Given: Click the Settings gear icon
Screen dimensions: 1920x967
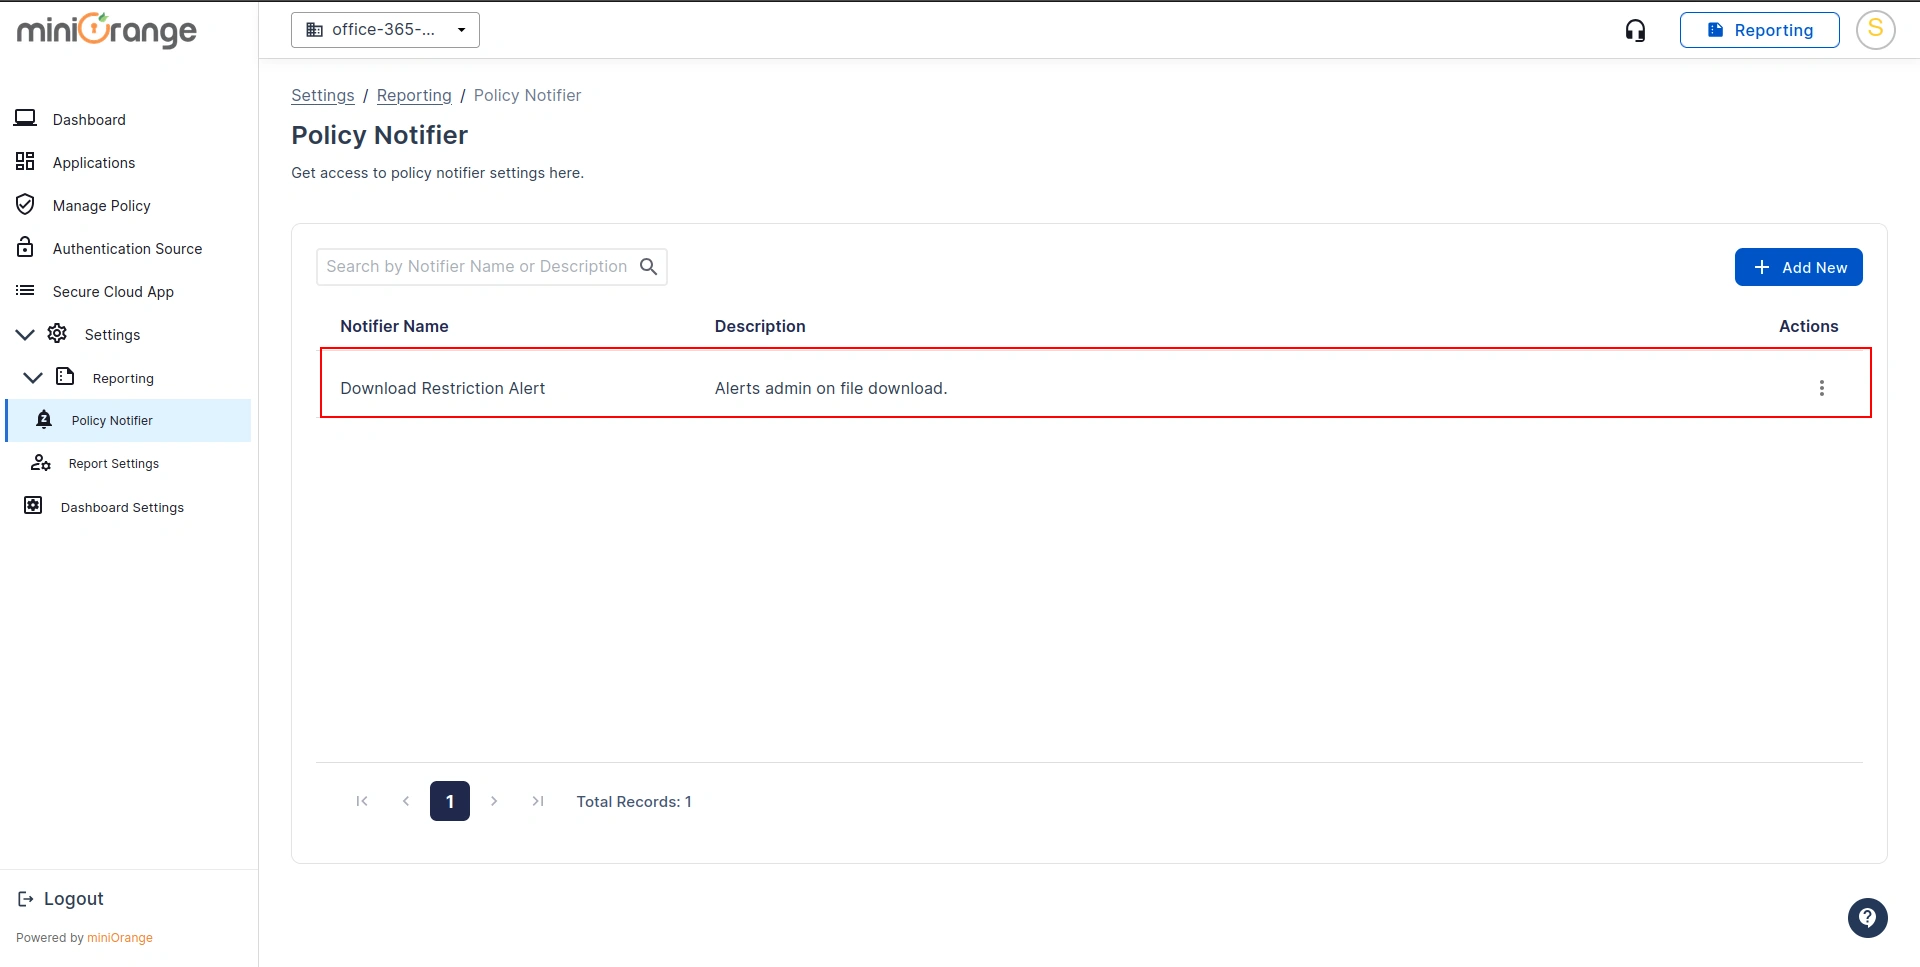Looking at the screenshot, I should point(57,333).
